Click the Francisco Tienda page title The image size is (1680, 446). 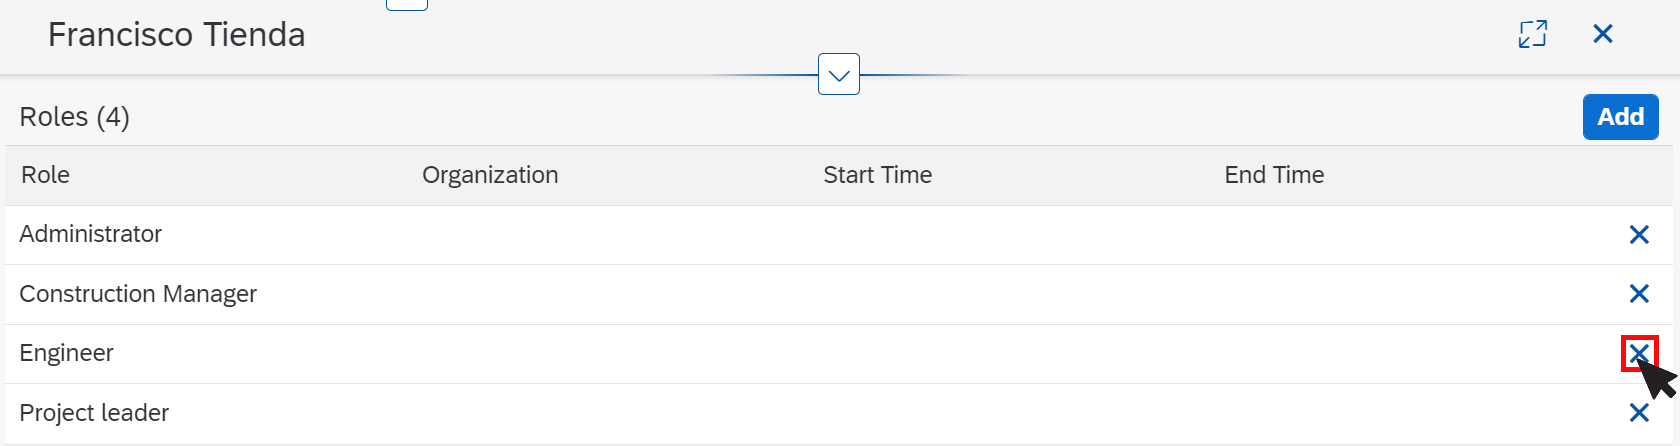(x=177, y=35)
